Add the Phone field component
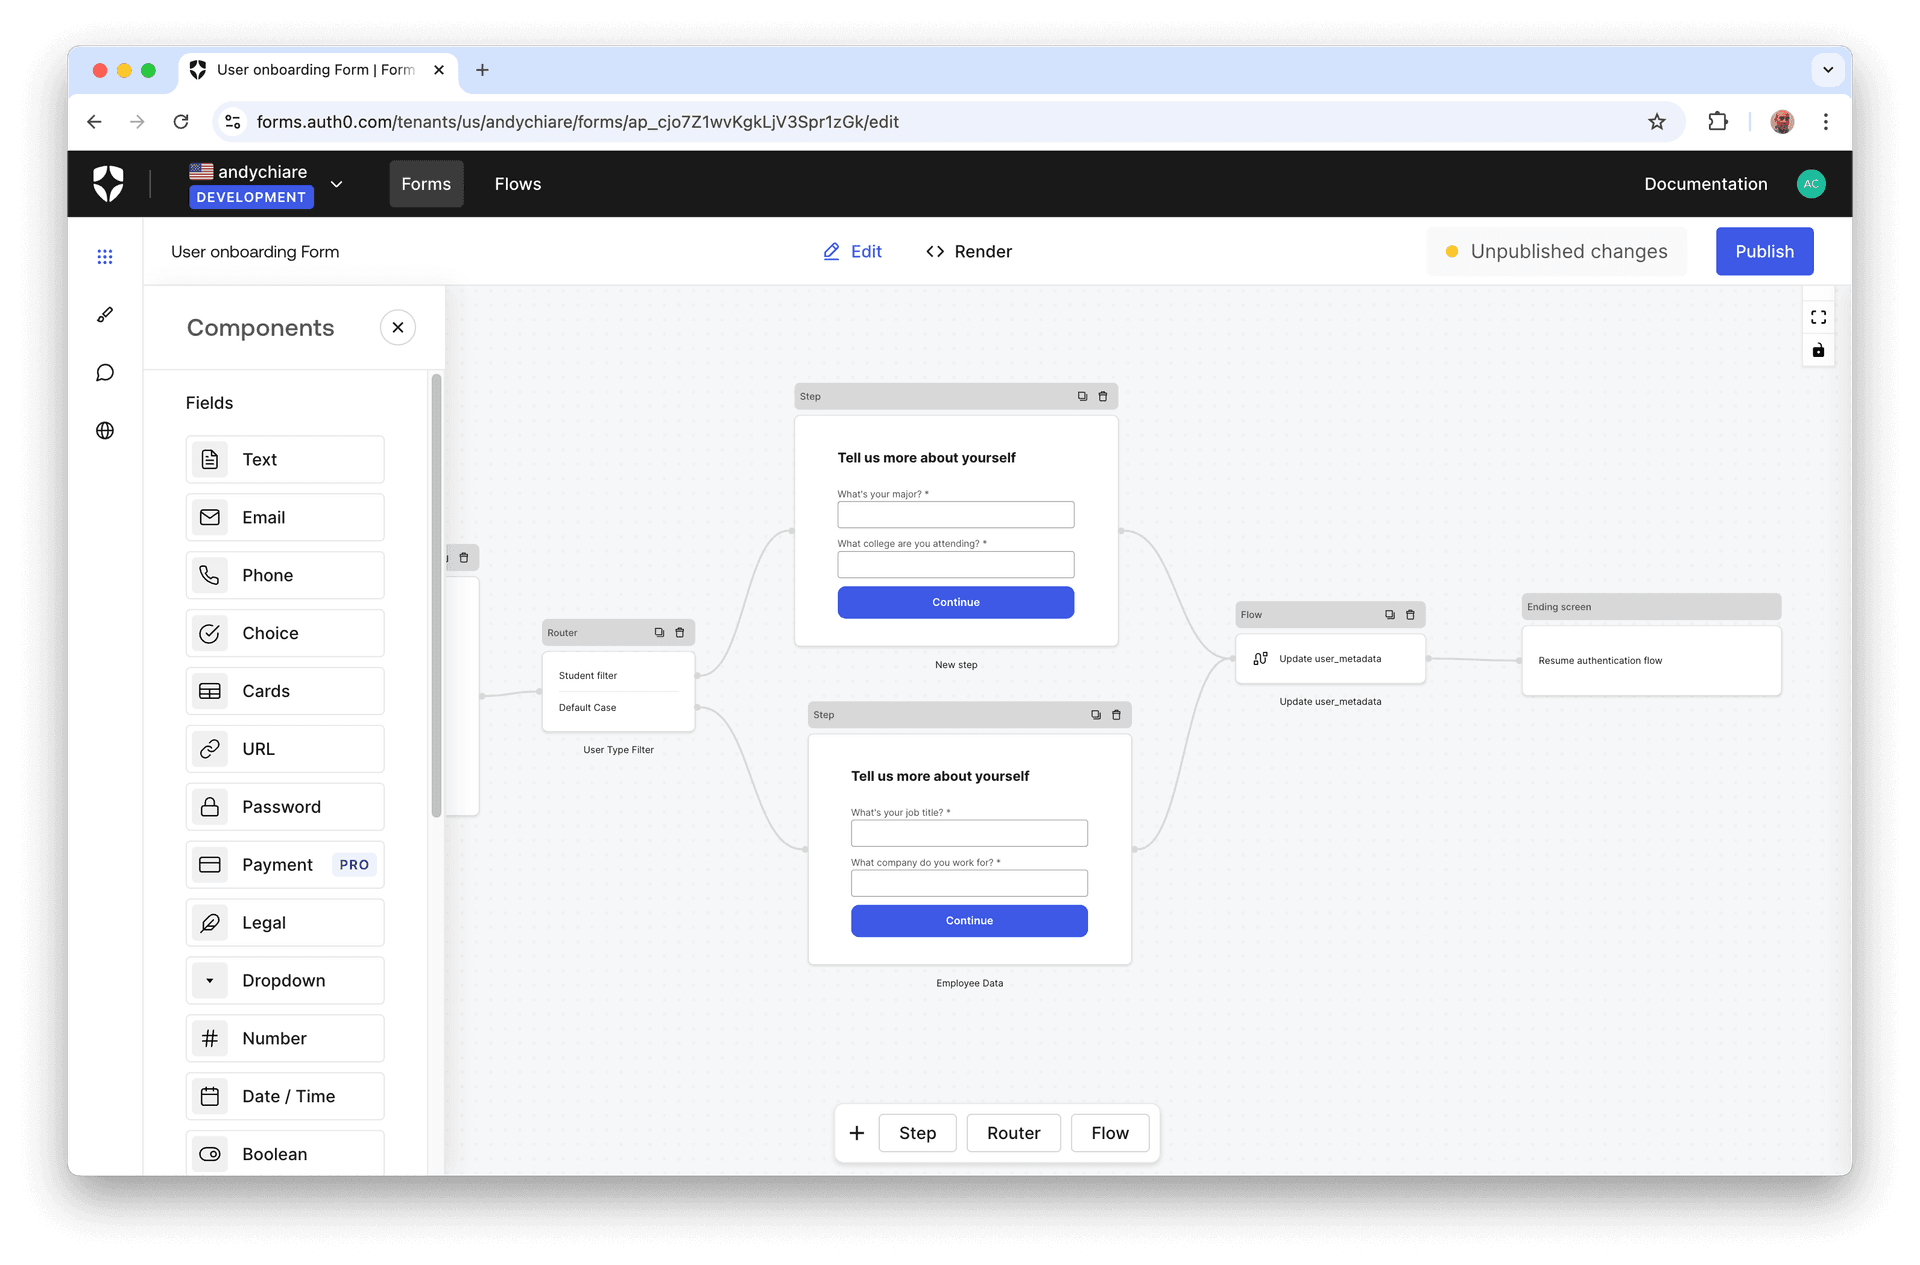Image resolution: width=1920 pixels, height=1265 pixels. tap(285, 576)
